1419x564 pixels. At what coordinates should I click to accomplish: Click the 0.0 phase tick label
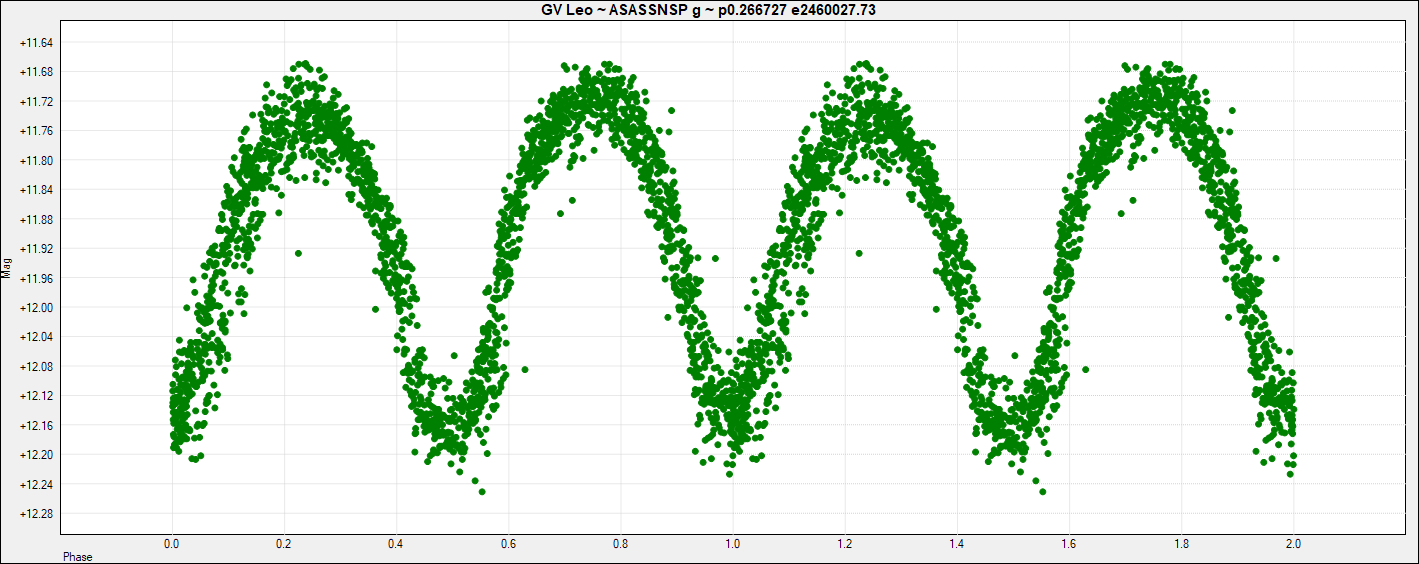point(172,545)
